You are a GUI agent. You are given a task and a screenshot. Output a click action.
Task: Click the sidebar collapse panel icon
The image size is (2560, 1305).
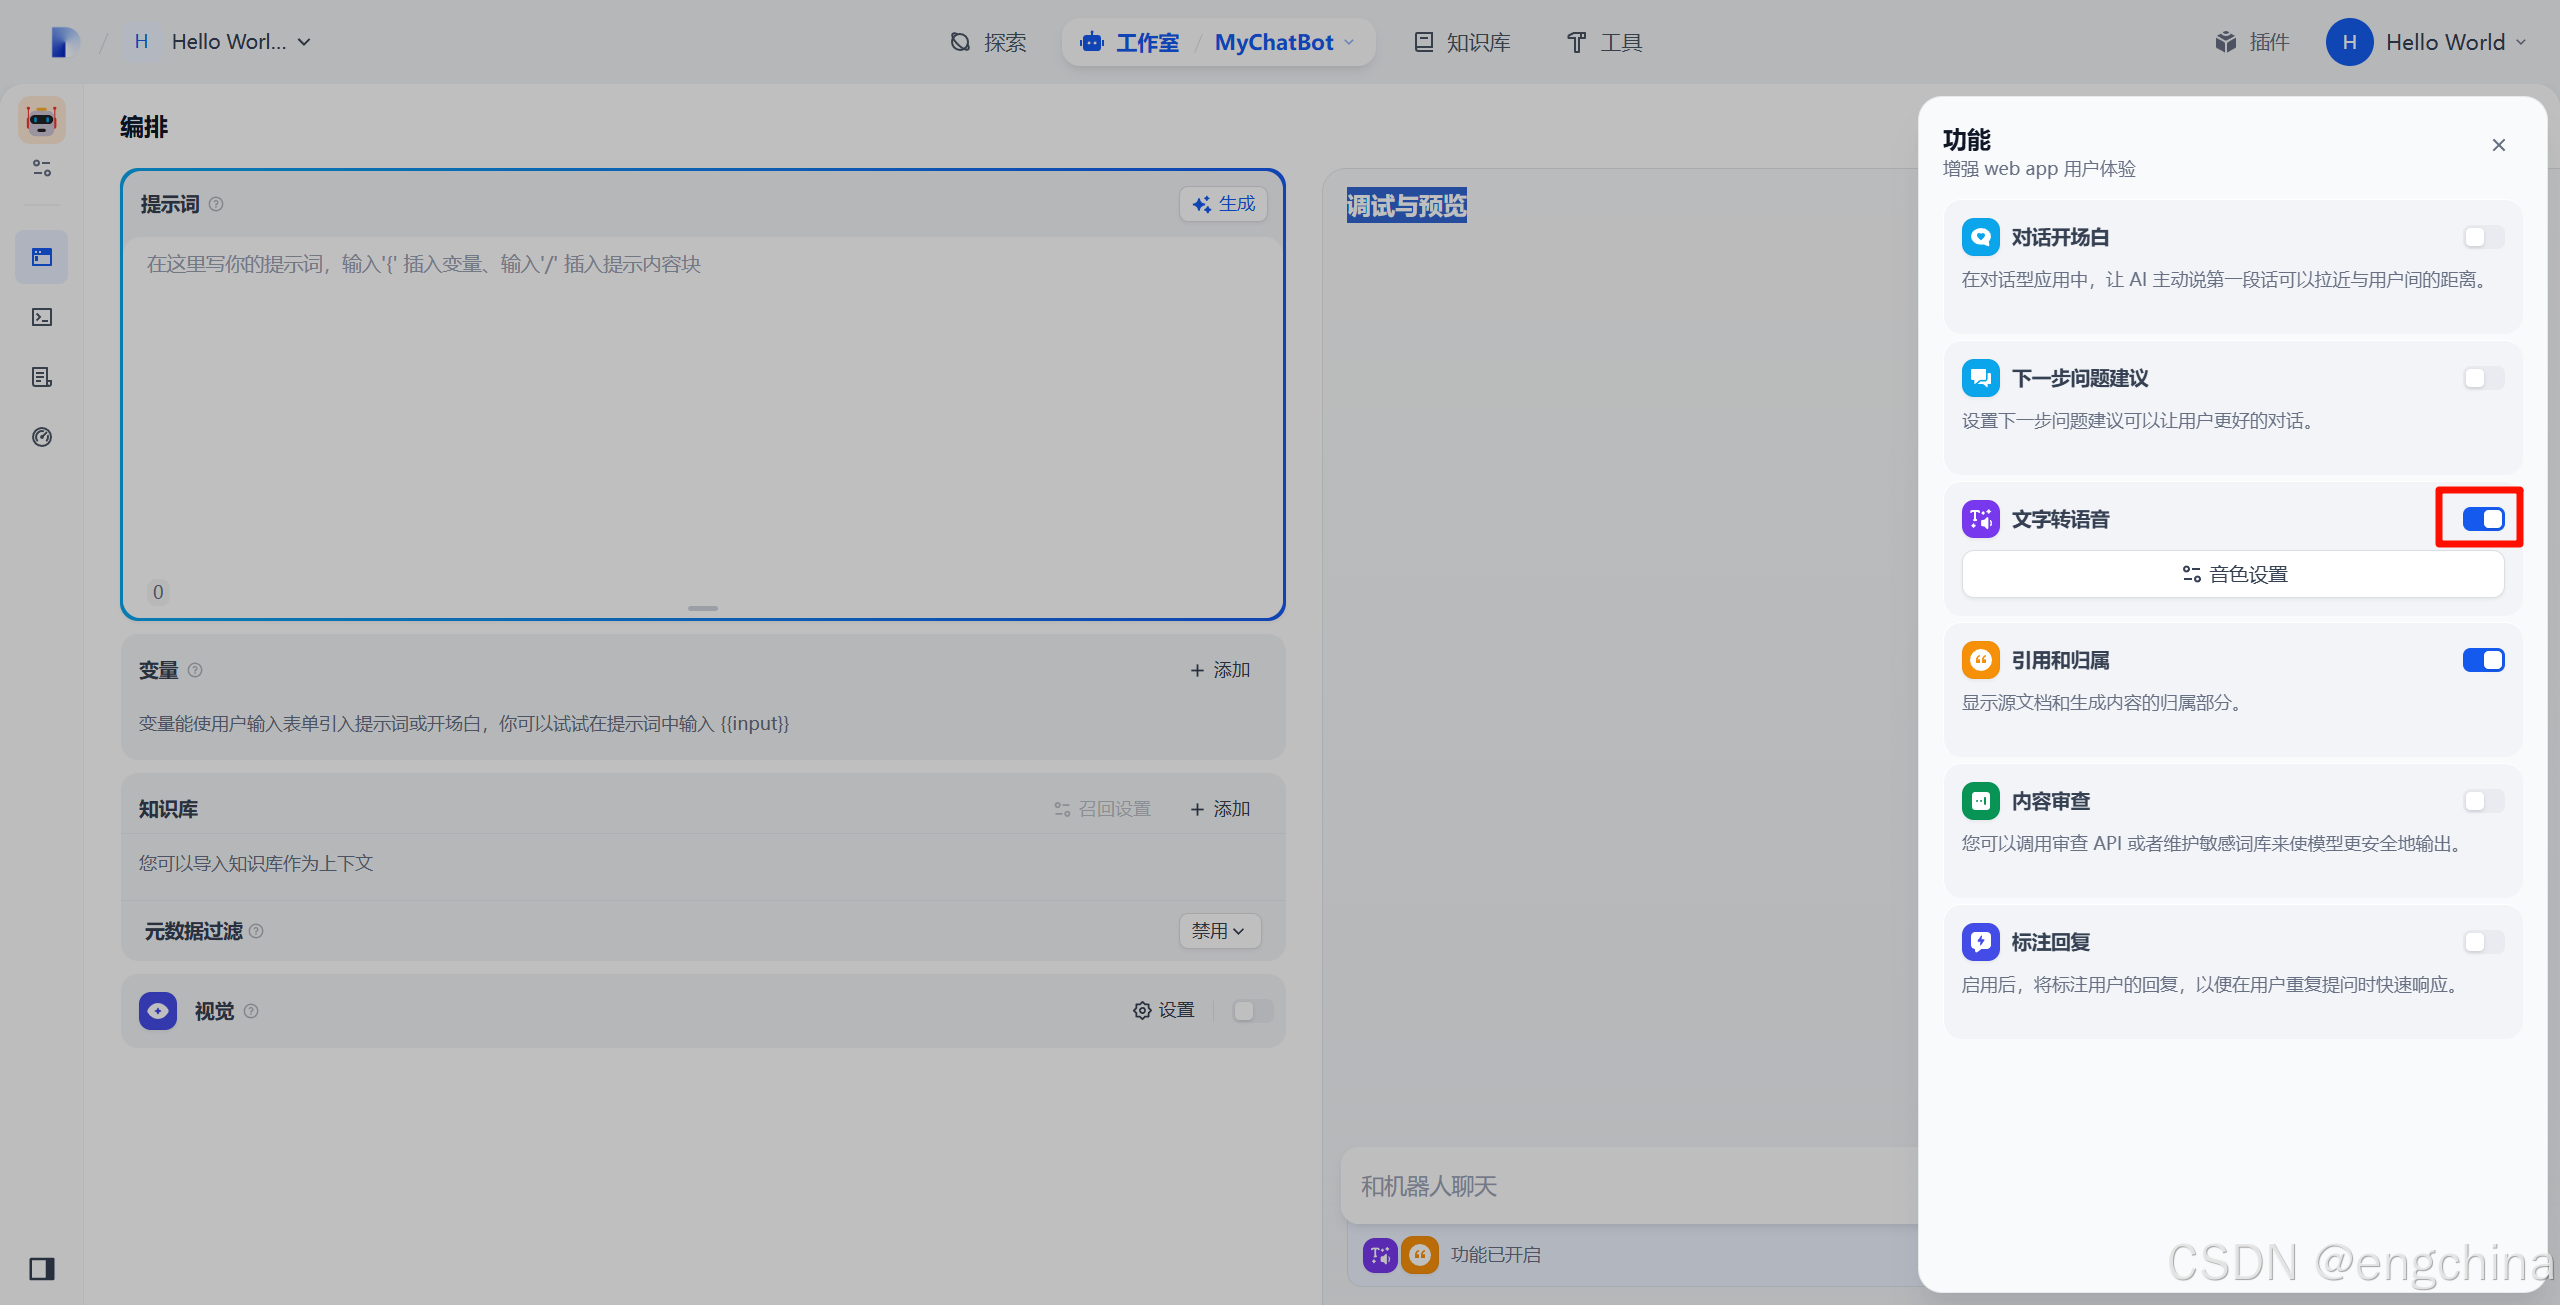[x=42, y=1269]
